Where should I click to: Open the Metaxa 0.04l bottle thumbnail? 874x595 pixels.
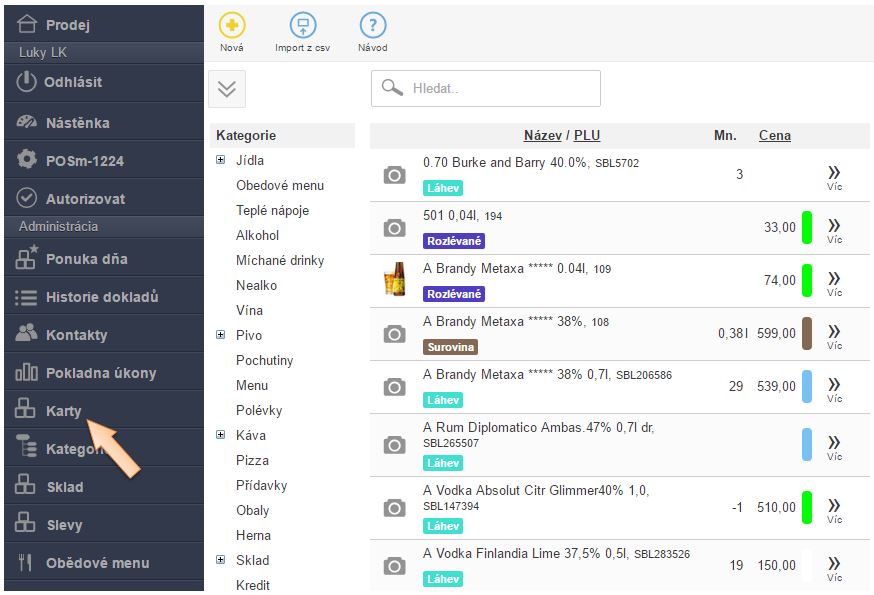tap(395, 280)
